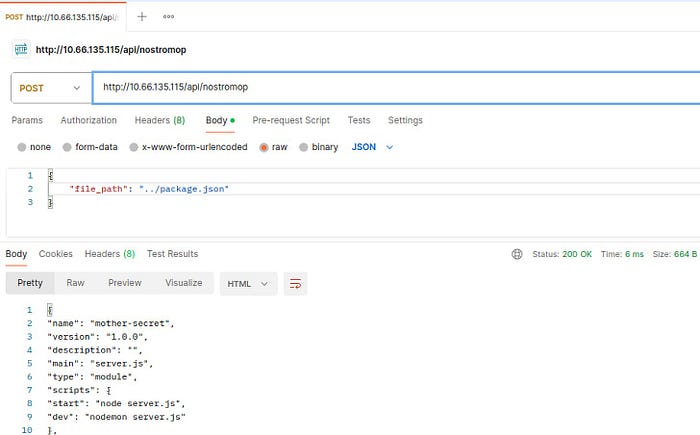
Task: Click the "dev": "nodemon server.js" line
Action: point(116,417)
